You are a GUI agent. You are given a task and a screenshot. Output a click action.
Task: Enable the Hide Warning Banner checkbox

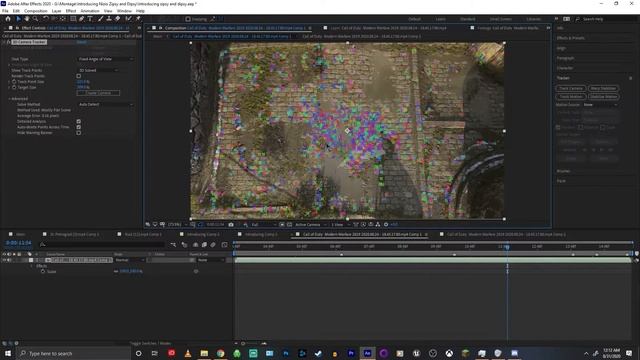coord(79,133)
